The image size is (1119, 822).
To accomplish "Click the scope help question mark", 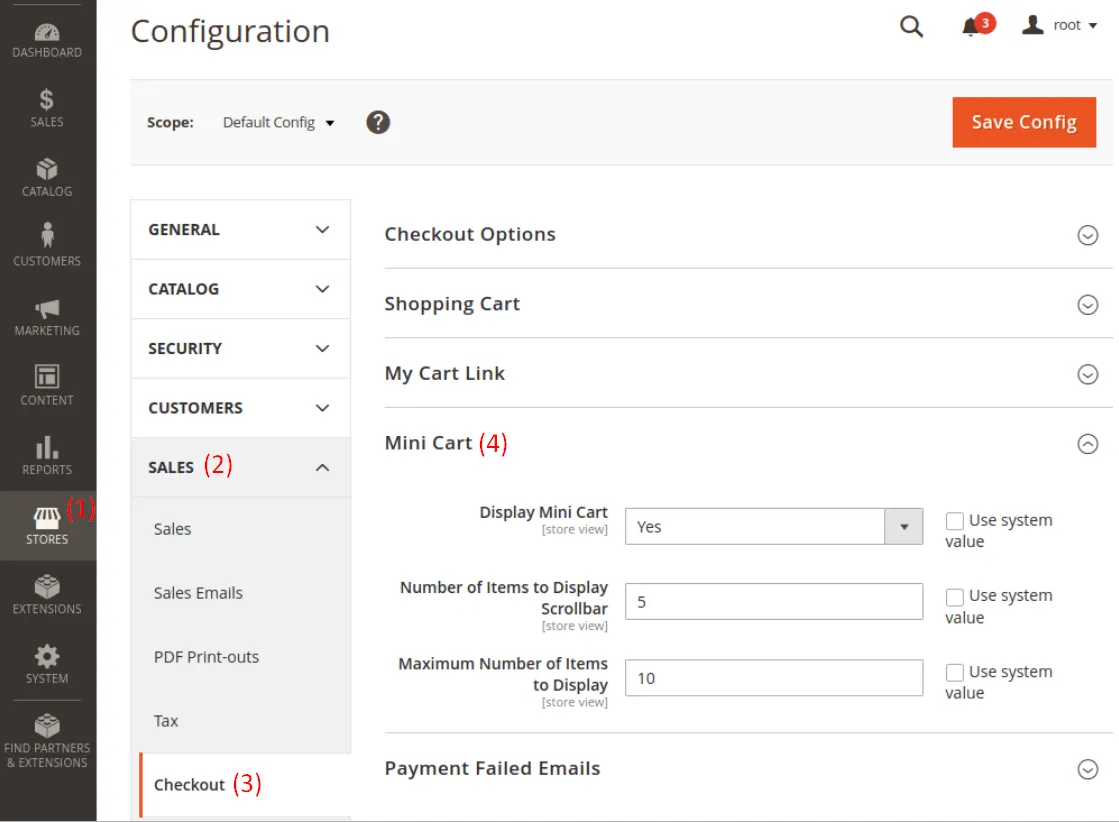I will (378, 122).
